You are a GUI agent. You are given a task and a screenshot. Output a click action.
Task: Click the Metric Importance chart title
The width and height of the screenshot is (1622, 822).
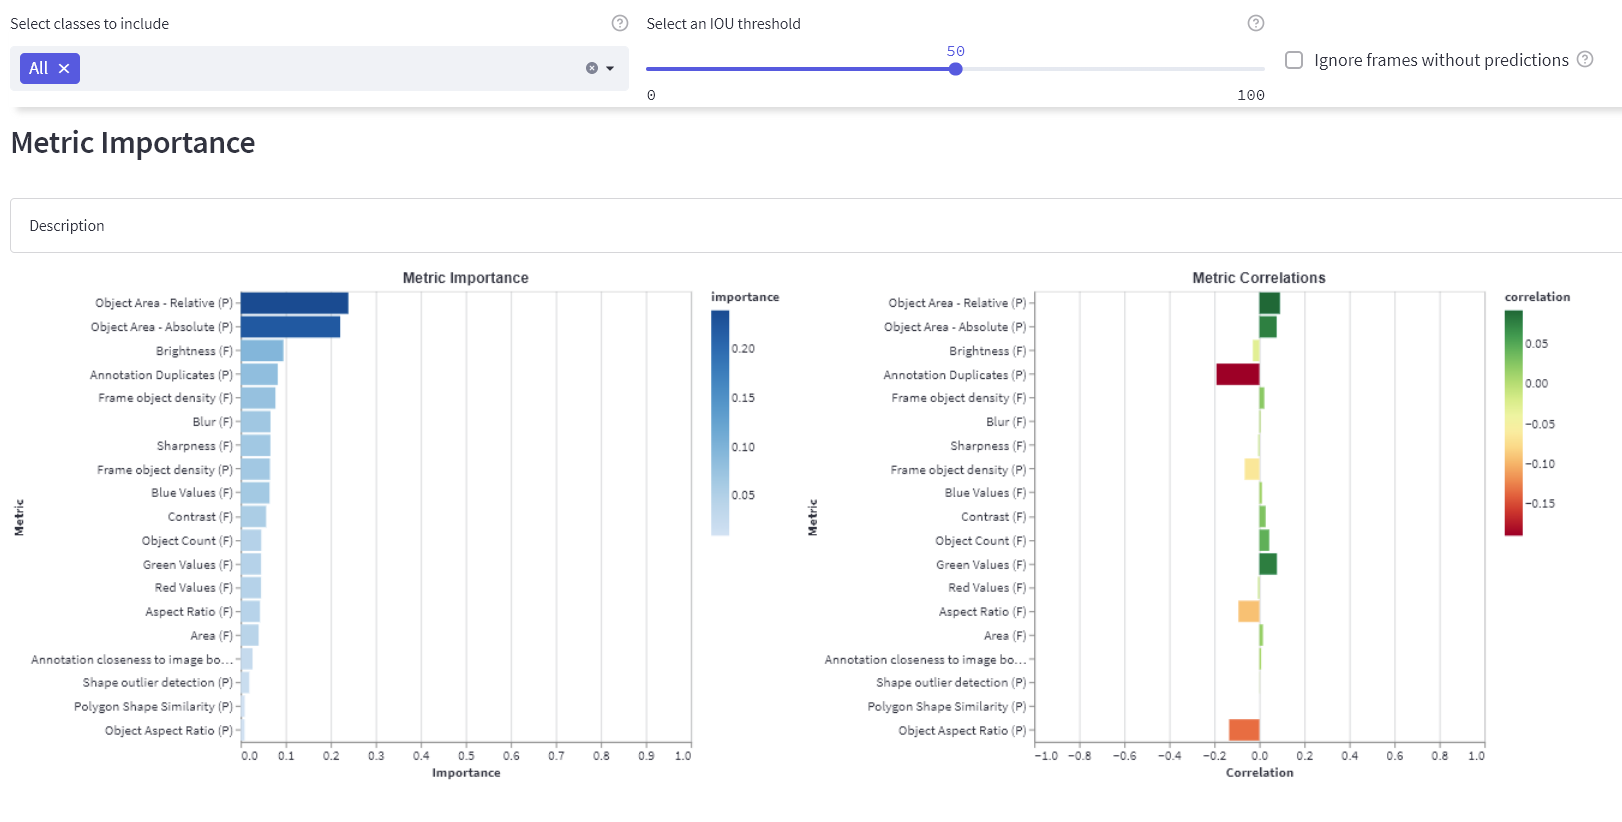[466, 278]
